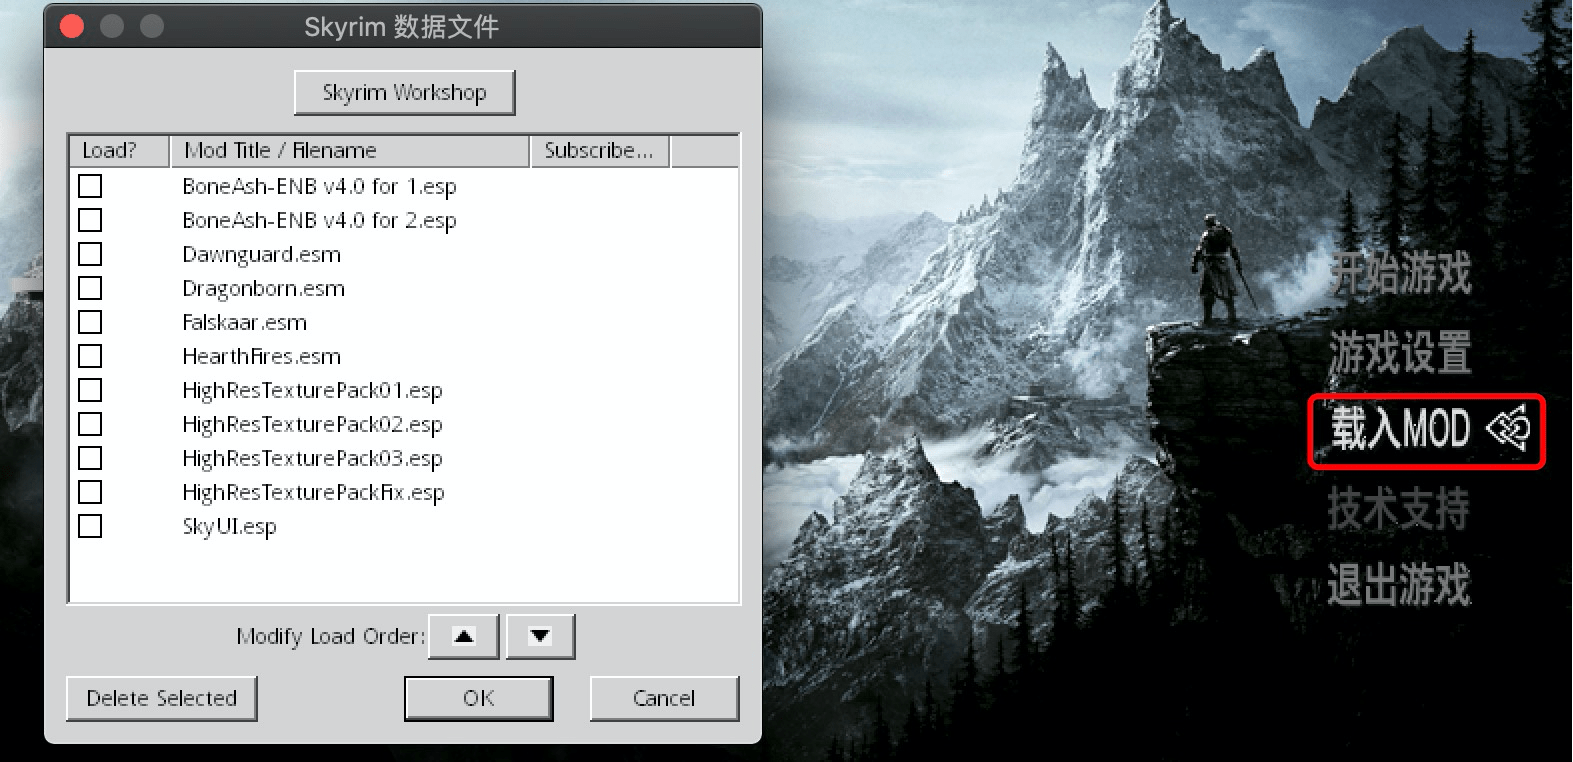
Task: Toggle HighResTexturePack03.esp checkbox
Action: coord(90,458)
